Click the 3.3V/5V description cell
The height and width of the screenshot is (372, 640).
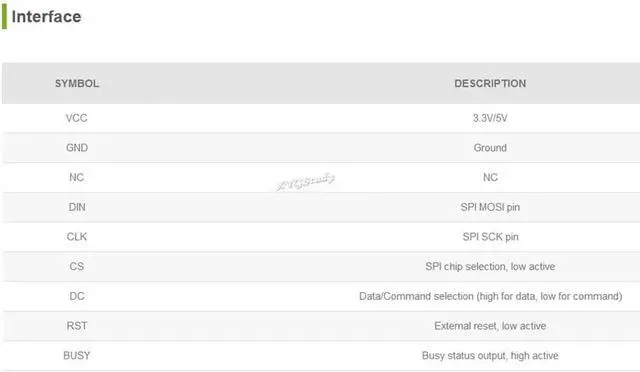[x=490, y=118]
